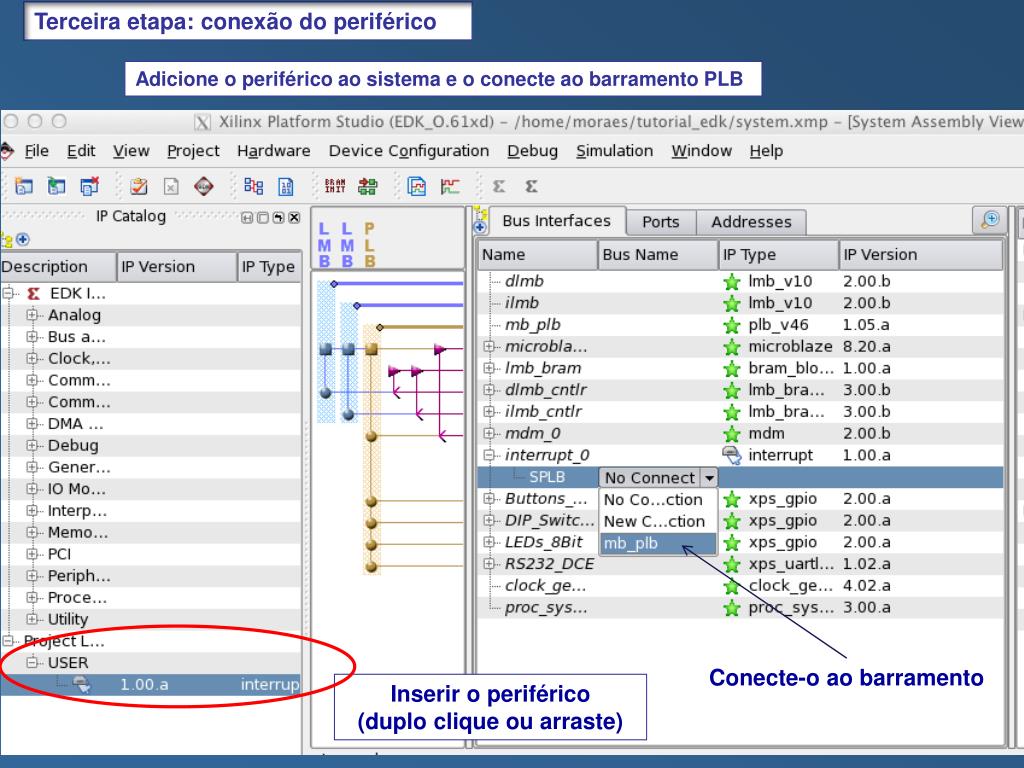This screenshot has height=768, width=1024.
Task: Expand the mdm_0 instance row
Action: coord(488,434)
